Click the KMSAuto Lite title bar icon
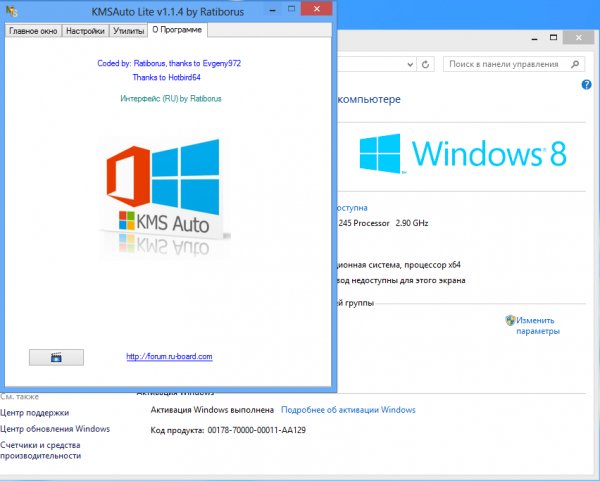The width and height of the screenshot is (600, 481). pyautogui.click(x=12, y=11)
